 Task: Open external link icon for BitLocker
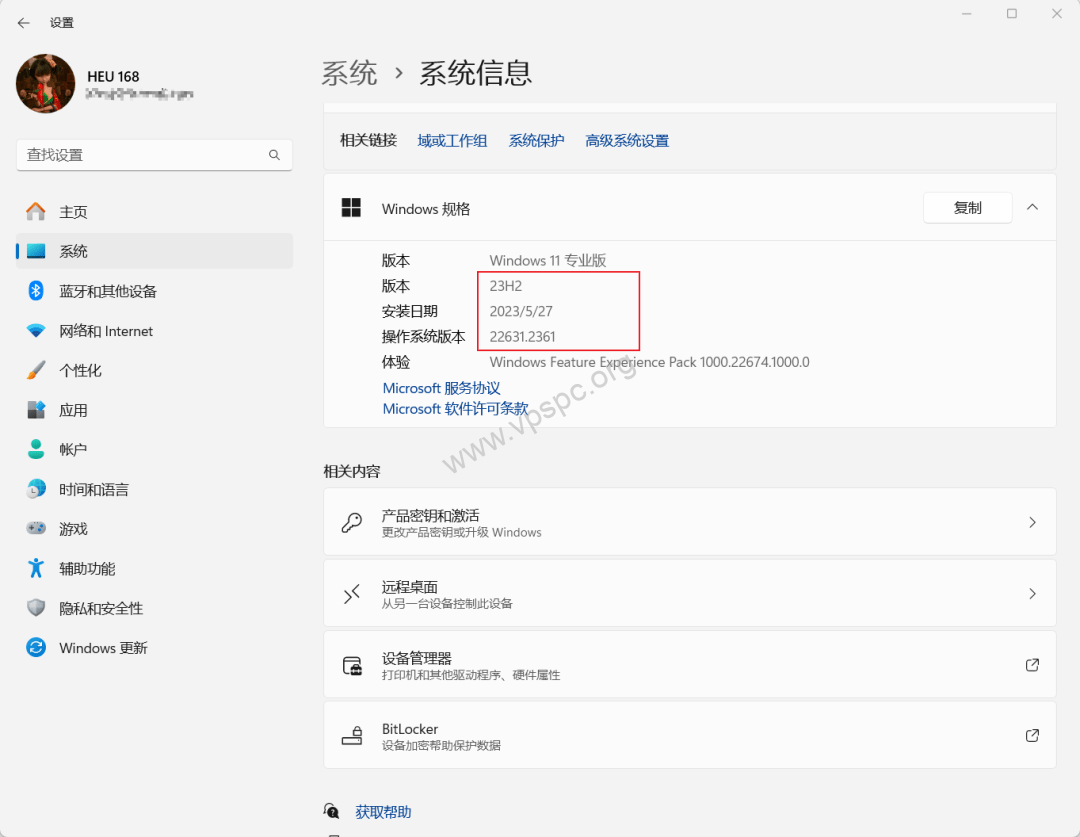click(x=1032, y=736)
